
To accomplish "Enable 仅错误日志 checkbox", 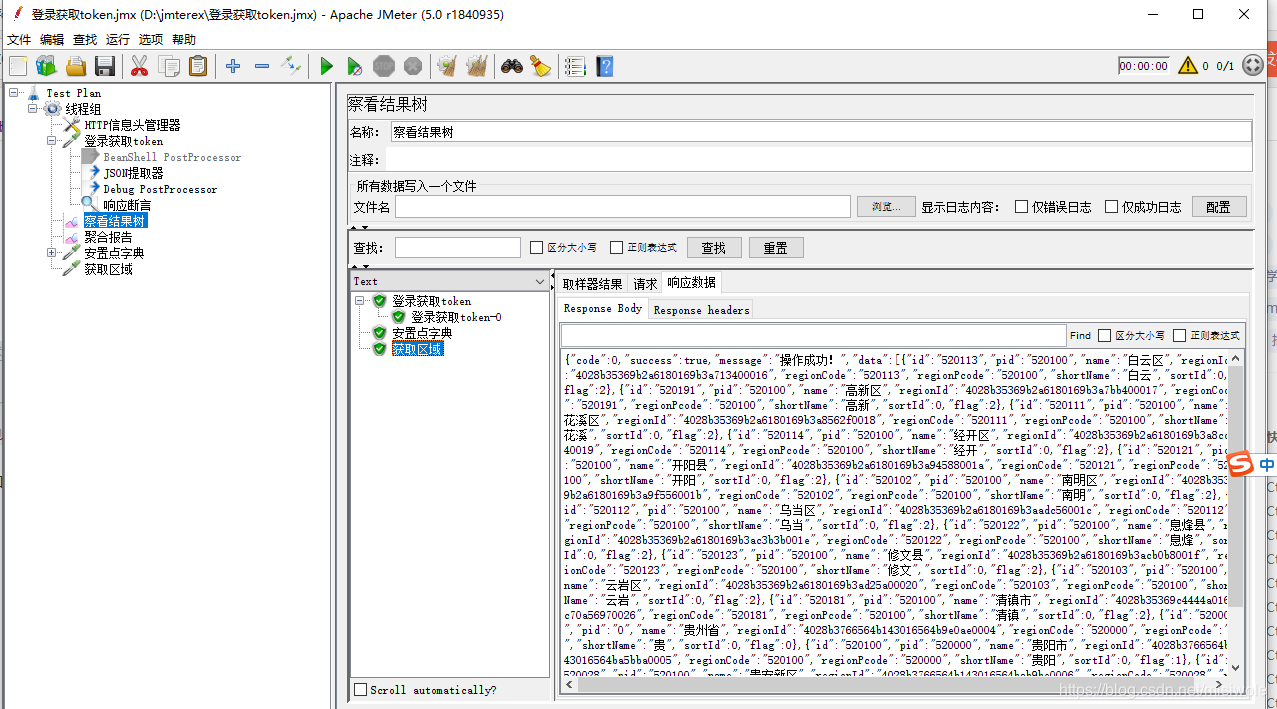I will pos(1021,207).
